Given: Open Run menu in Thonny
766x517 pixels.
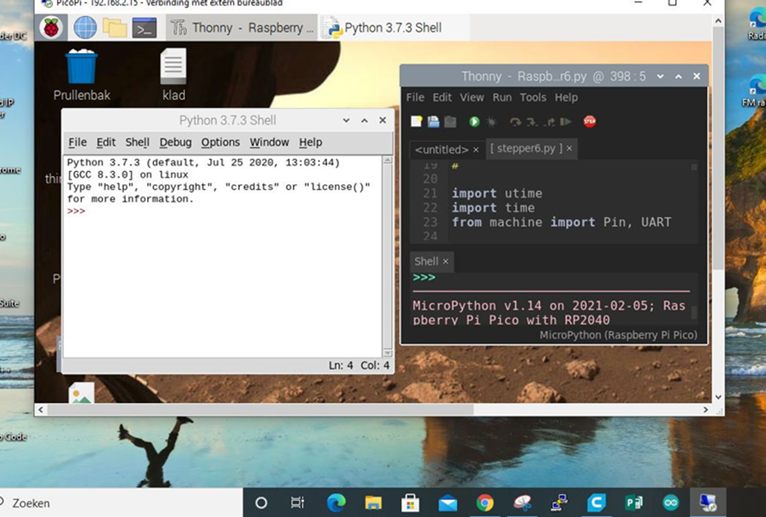Looking at the screenshot, I should click(x=502, y=97).
